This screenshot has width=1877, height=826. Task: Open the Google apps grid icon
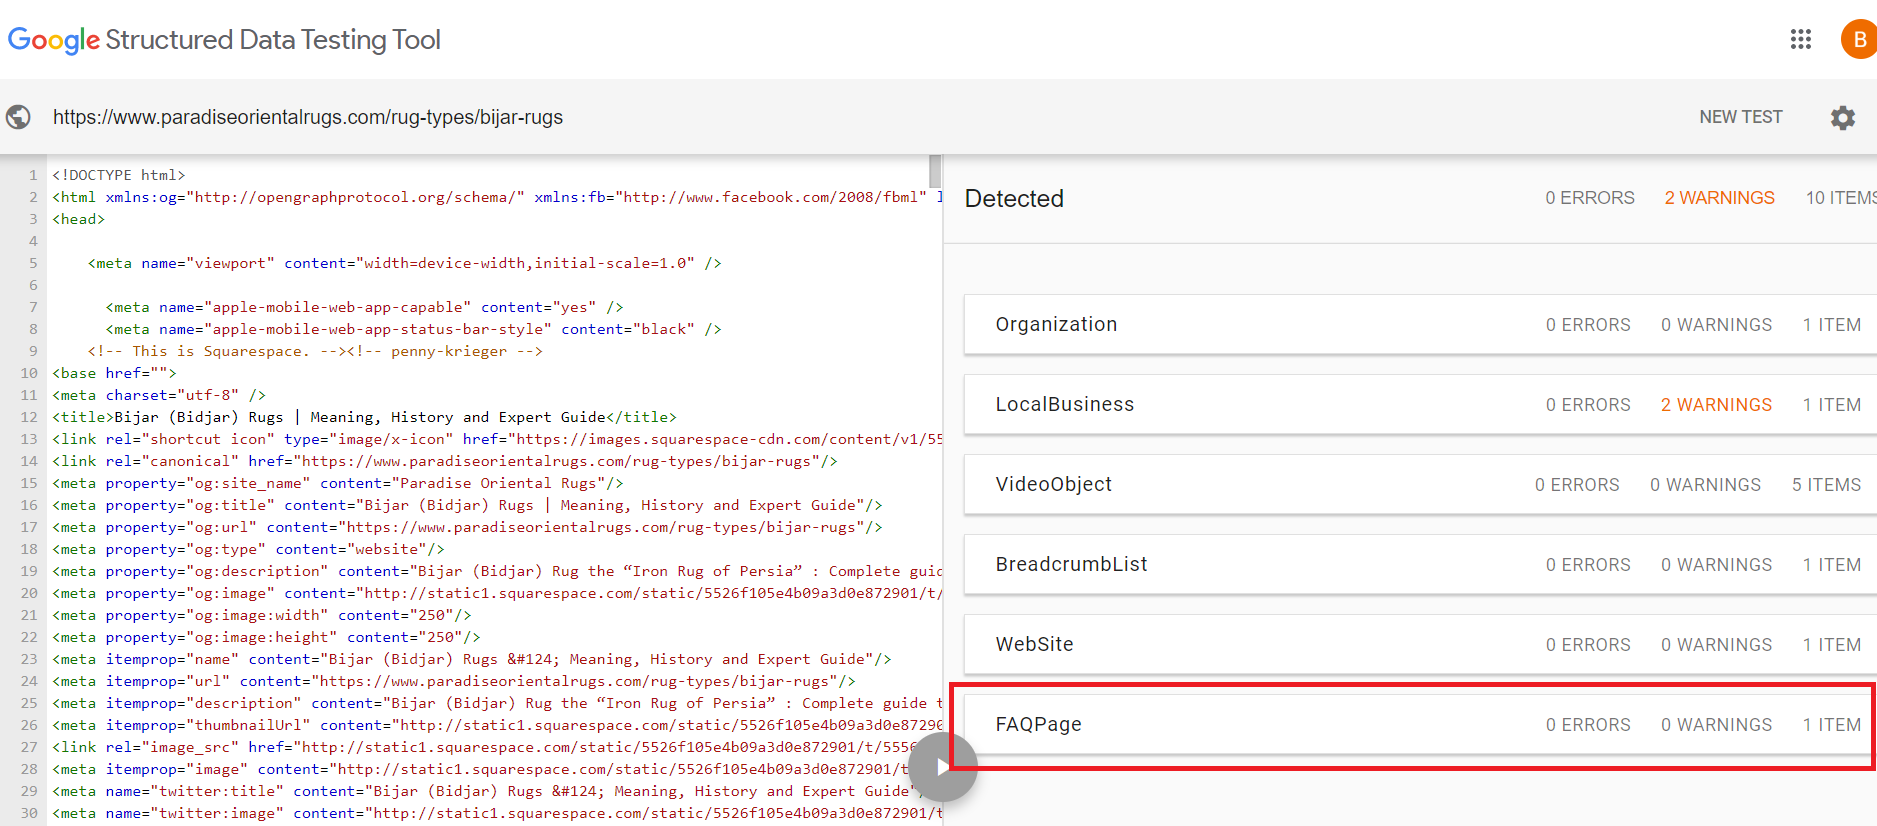coord(1801,39)
